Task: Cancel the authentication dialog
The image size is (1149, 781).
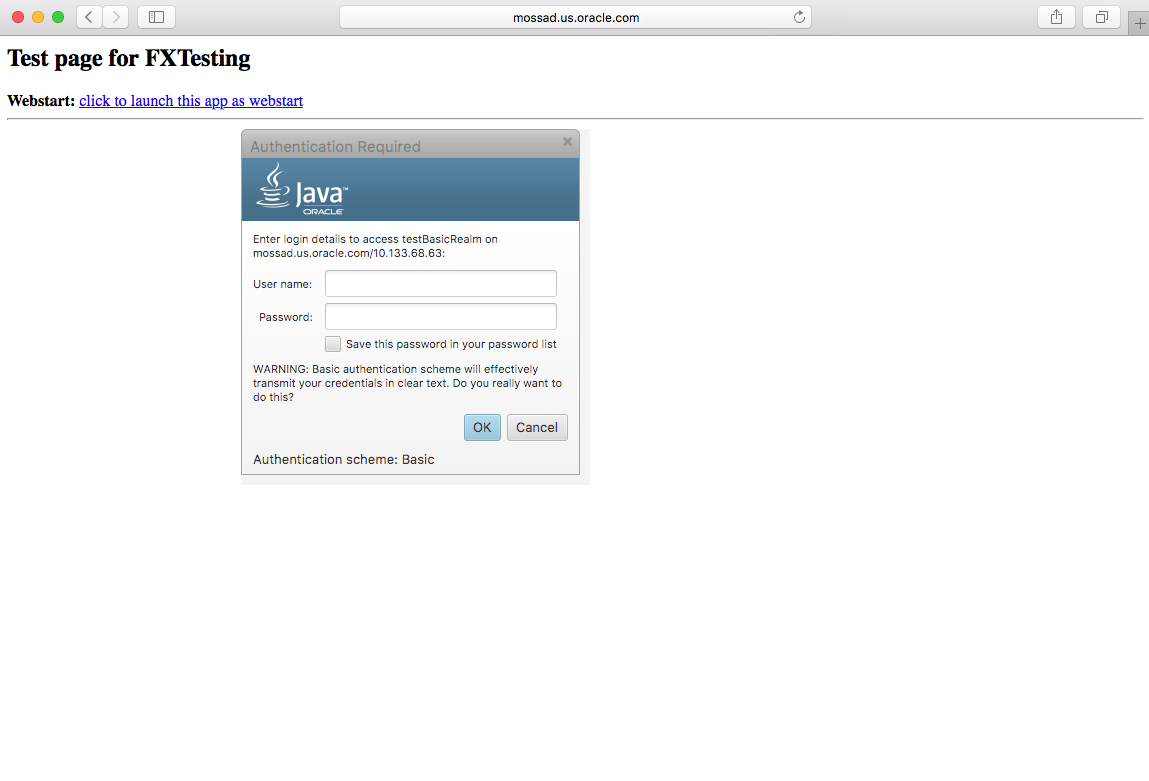Action: click(x=537, y=428)
